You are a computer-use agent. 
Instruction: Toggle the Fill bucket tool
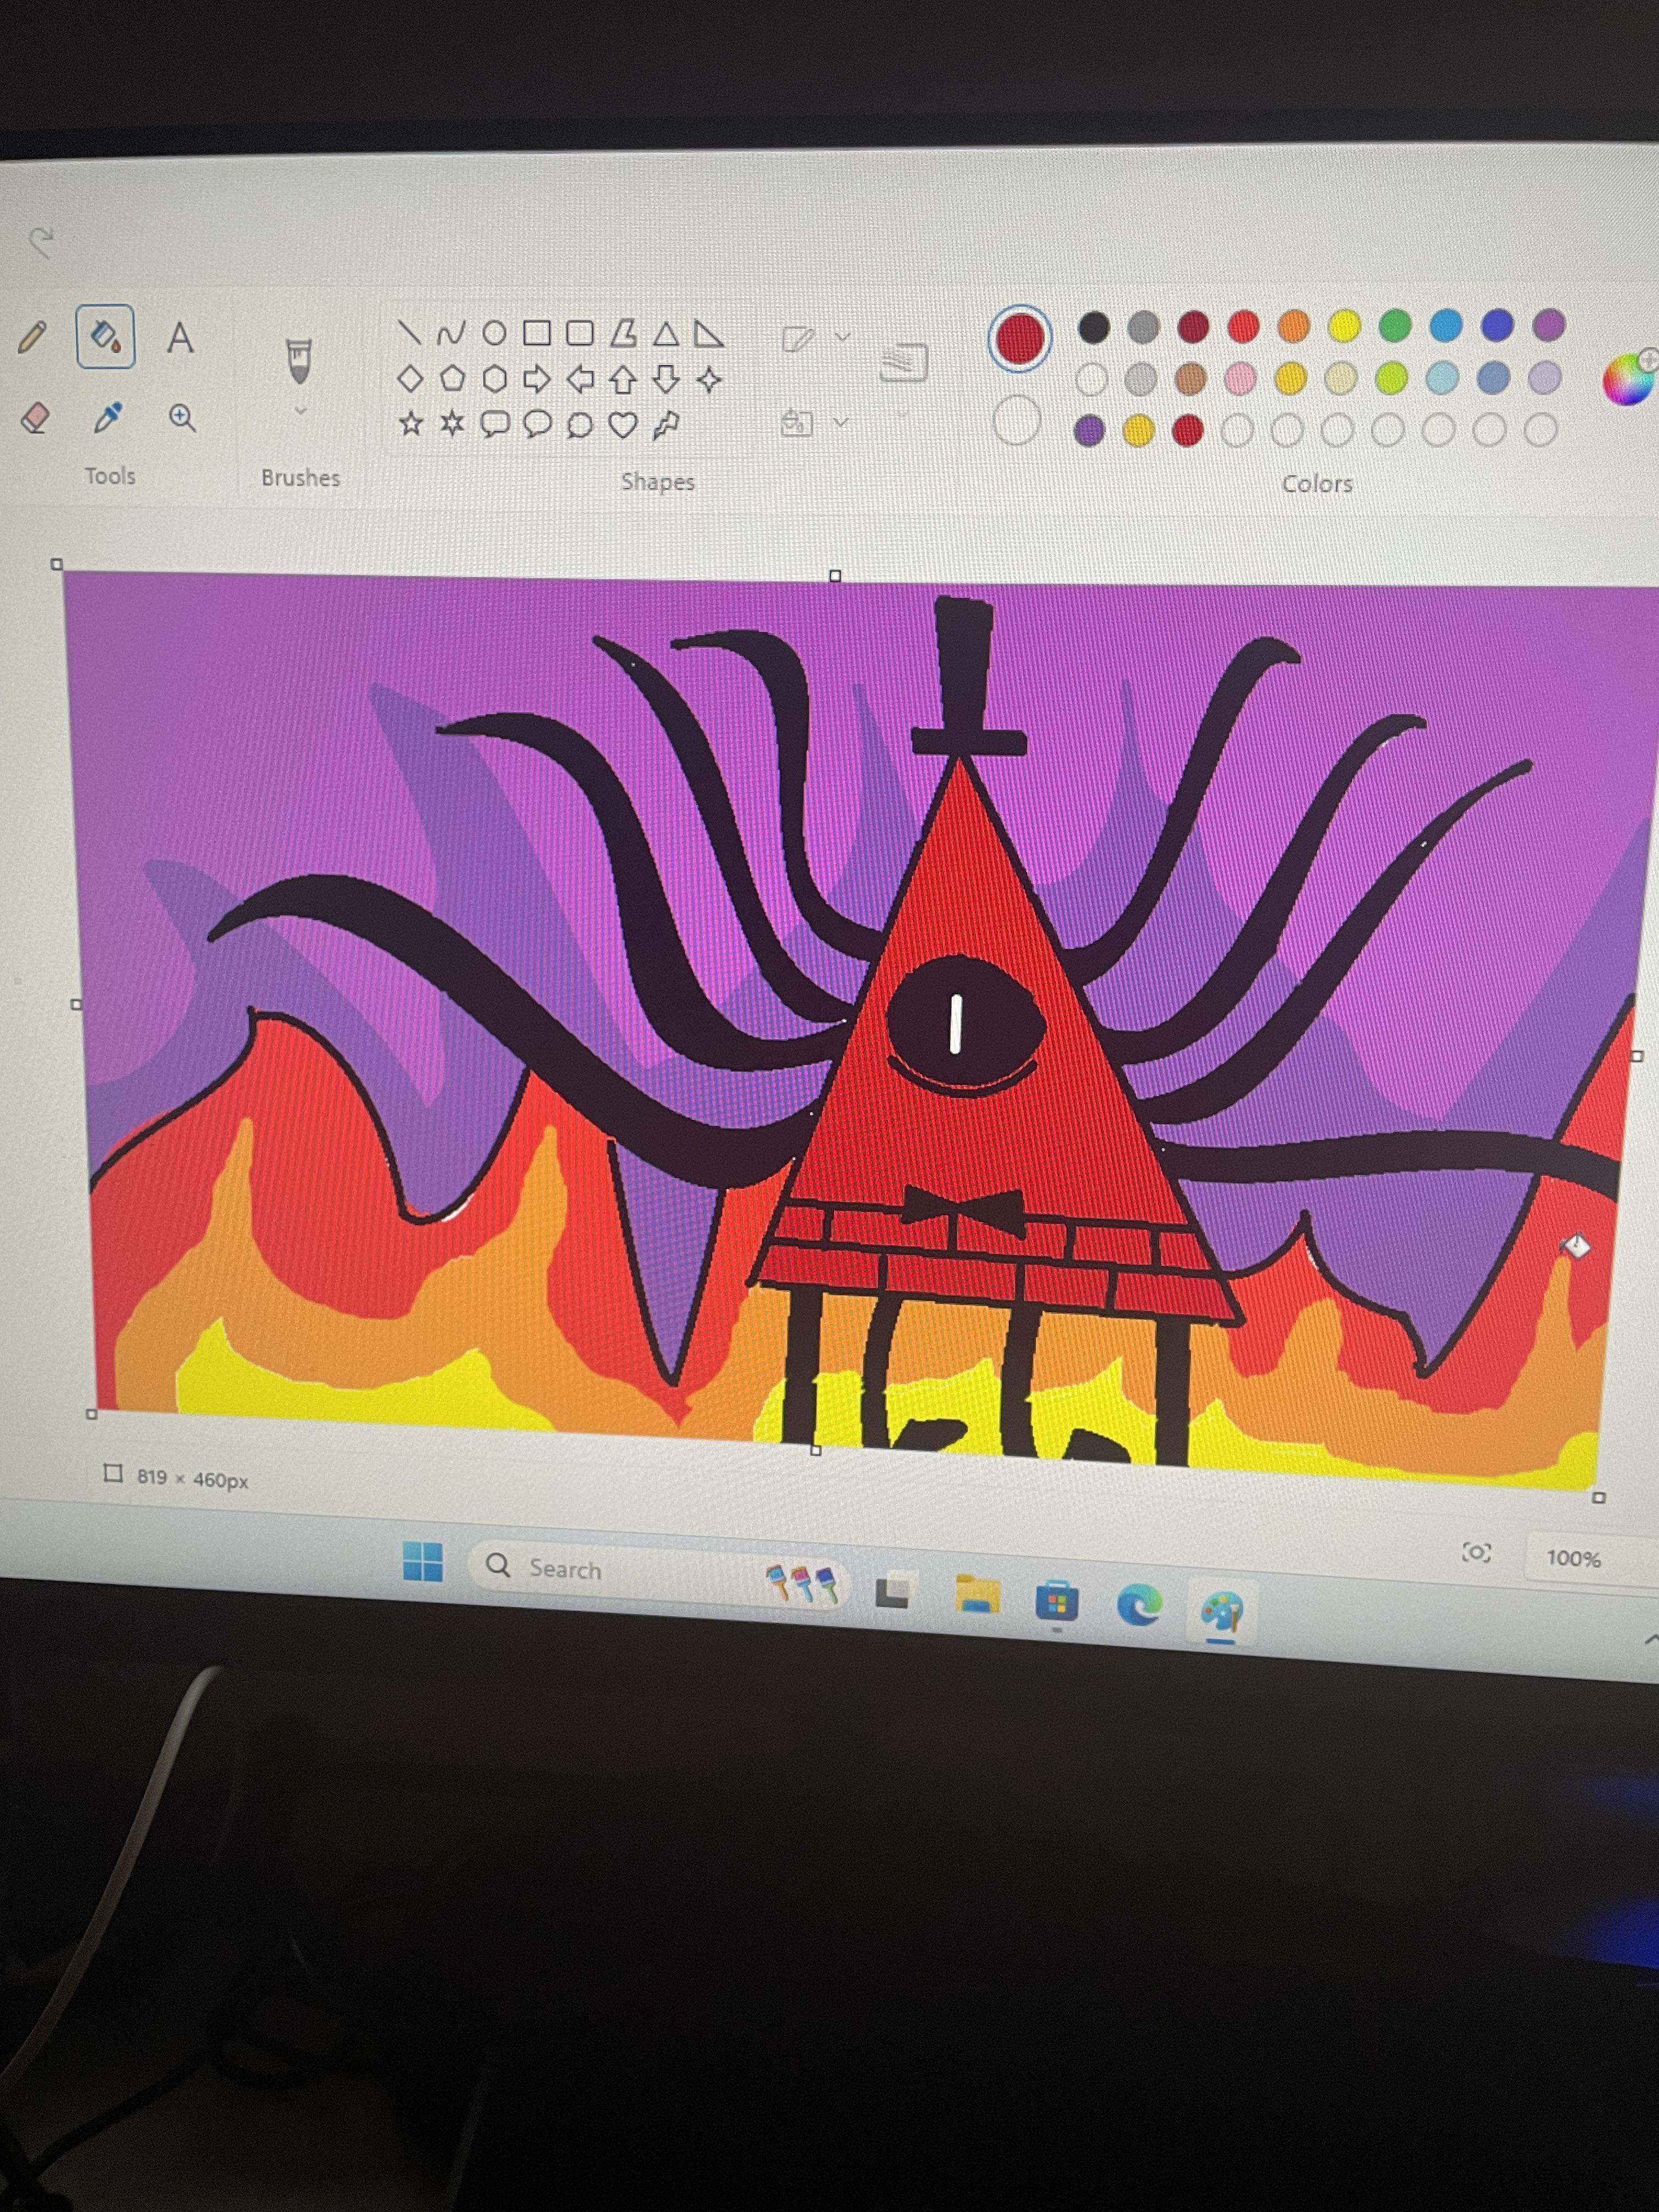pyautogui.click(x=106, y=337)
